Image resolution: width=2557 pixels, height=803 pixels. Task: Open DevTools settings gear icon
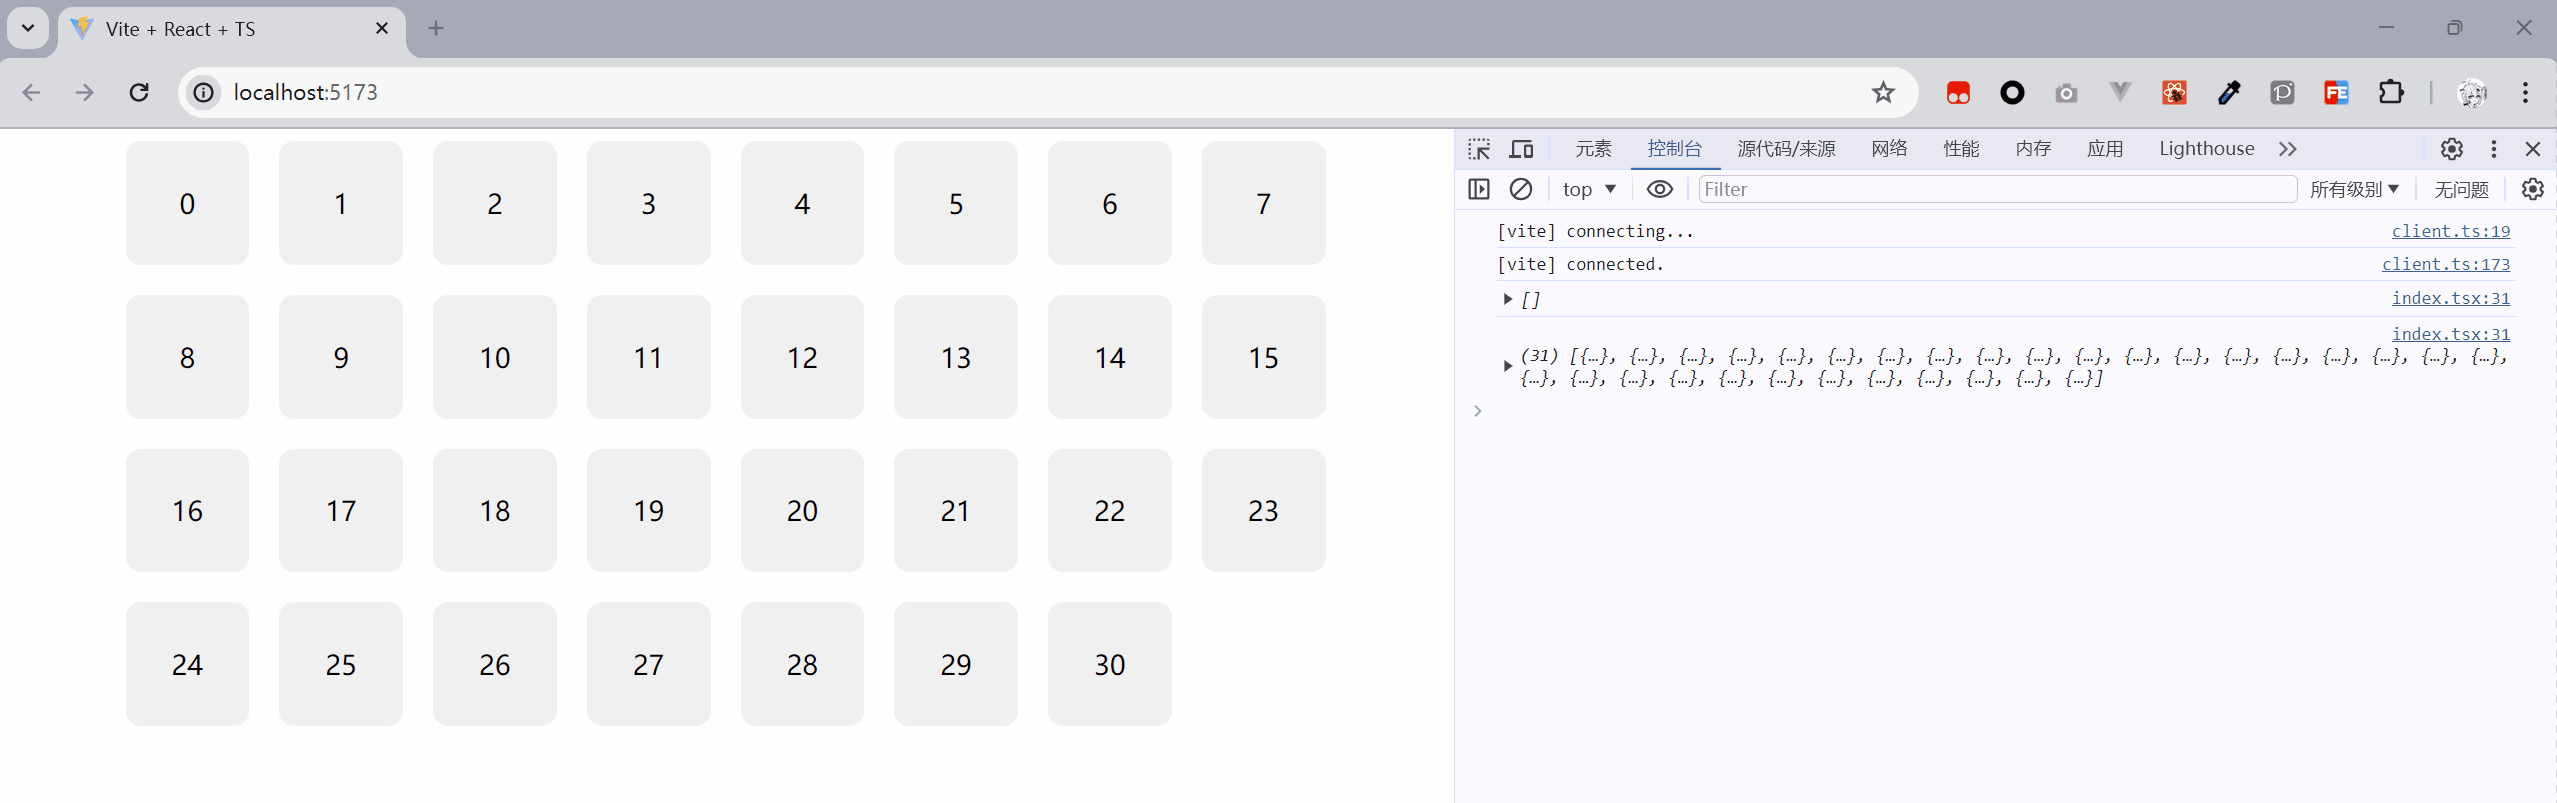point(2451,149)
